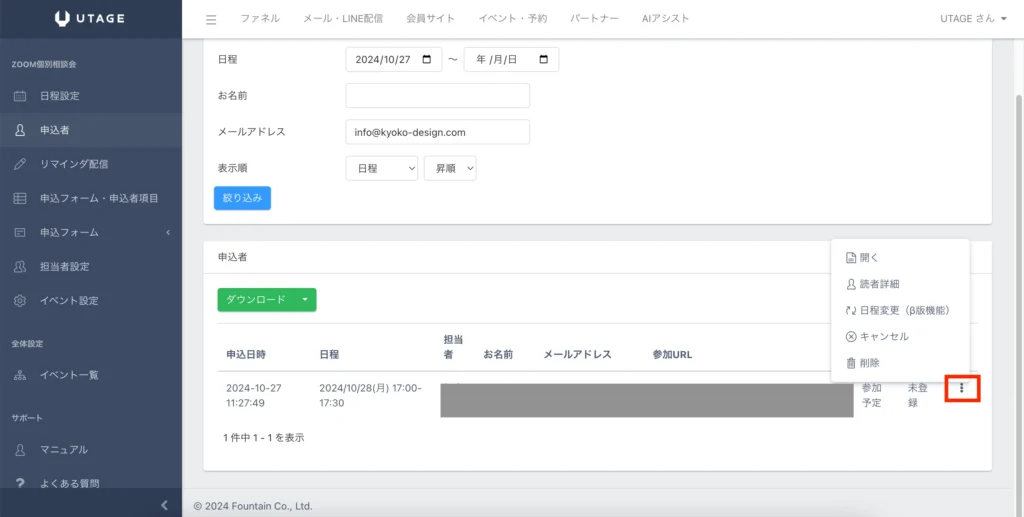
Task: Open 日程設定 in the sidebar
Action: pyautogui.click(x=91, y=96)
